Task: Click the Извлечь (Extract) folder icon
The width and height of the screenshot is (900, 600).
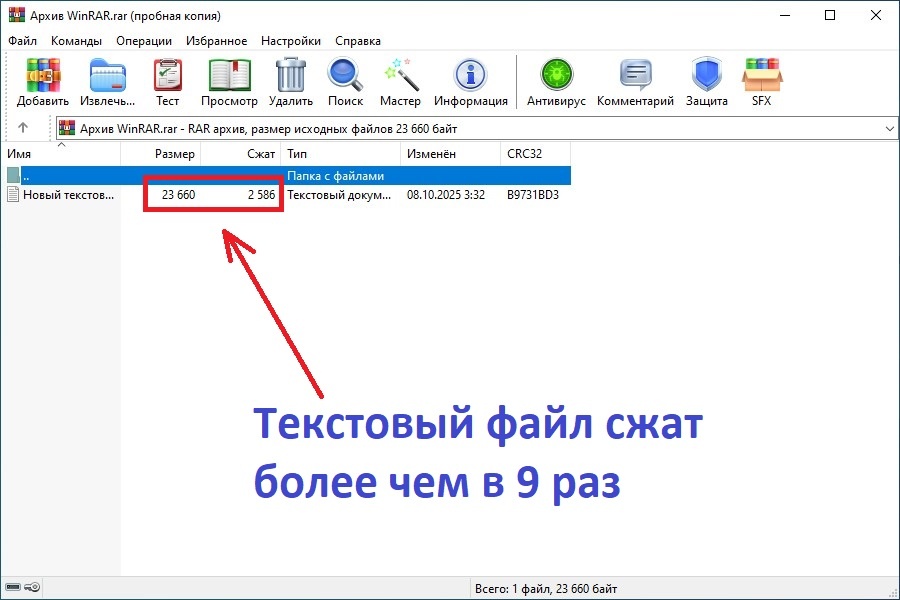Action: point(107,75)
